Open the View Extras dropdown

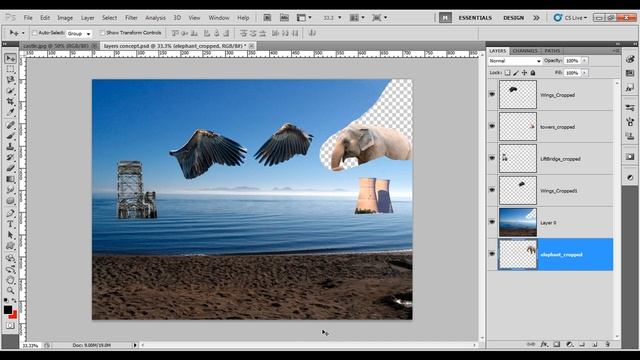(304, 18)
